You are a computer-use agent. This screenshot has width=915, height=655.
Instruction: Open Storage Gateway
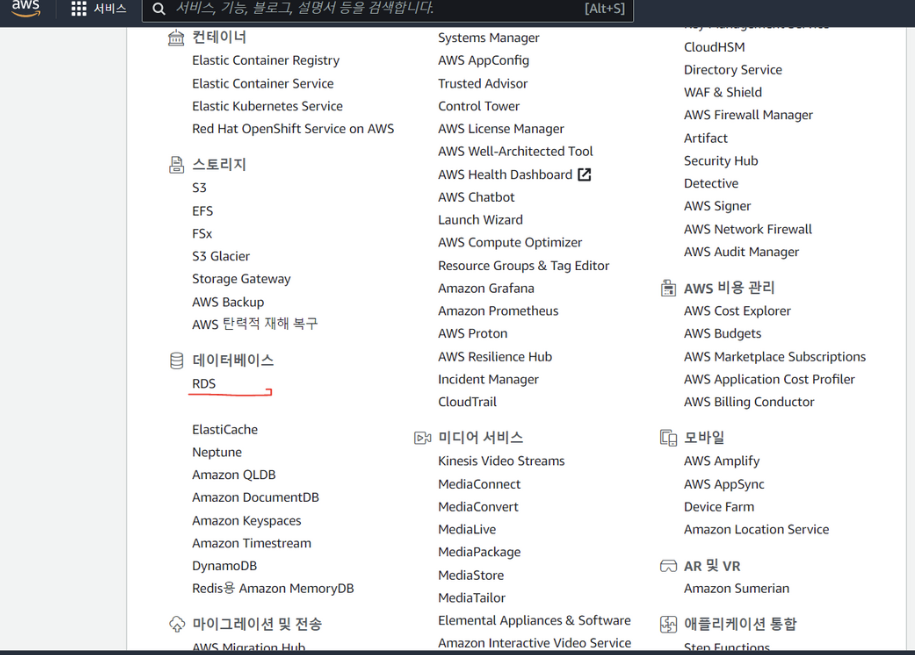click(241, 279)
